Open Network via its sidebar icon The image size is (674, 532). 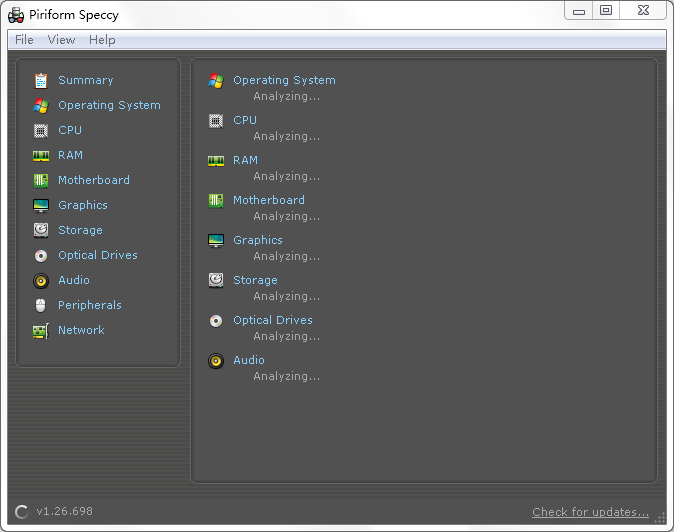(41, 331)
